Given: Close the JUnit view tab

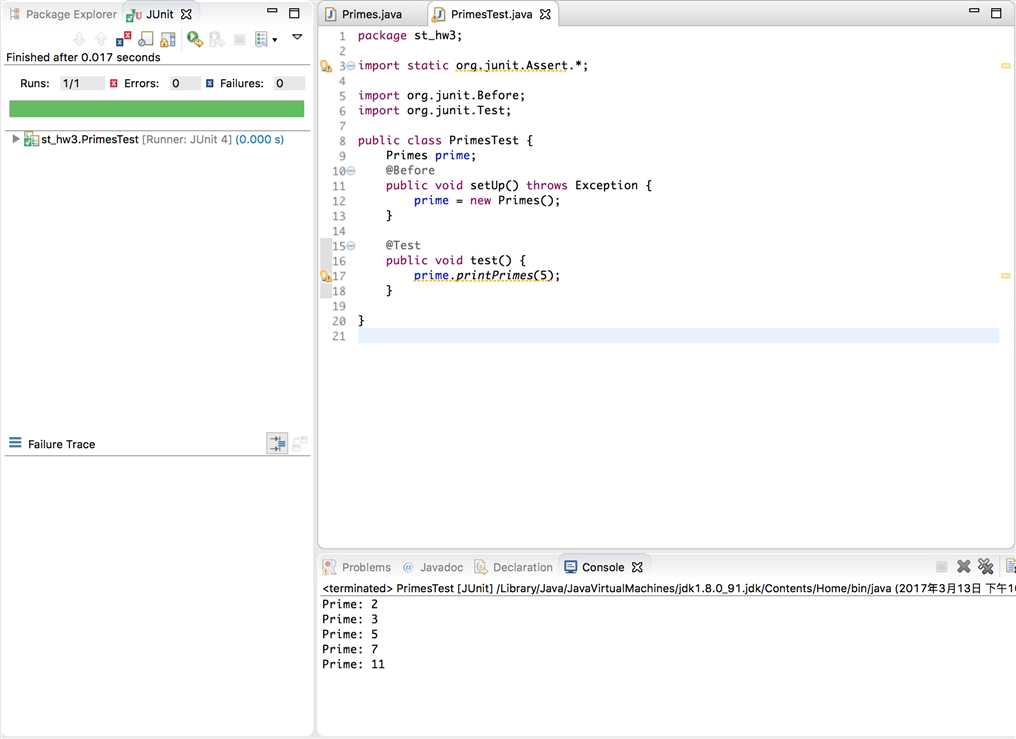Looking at the screenshot, I should tap(186, 14).
